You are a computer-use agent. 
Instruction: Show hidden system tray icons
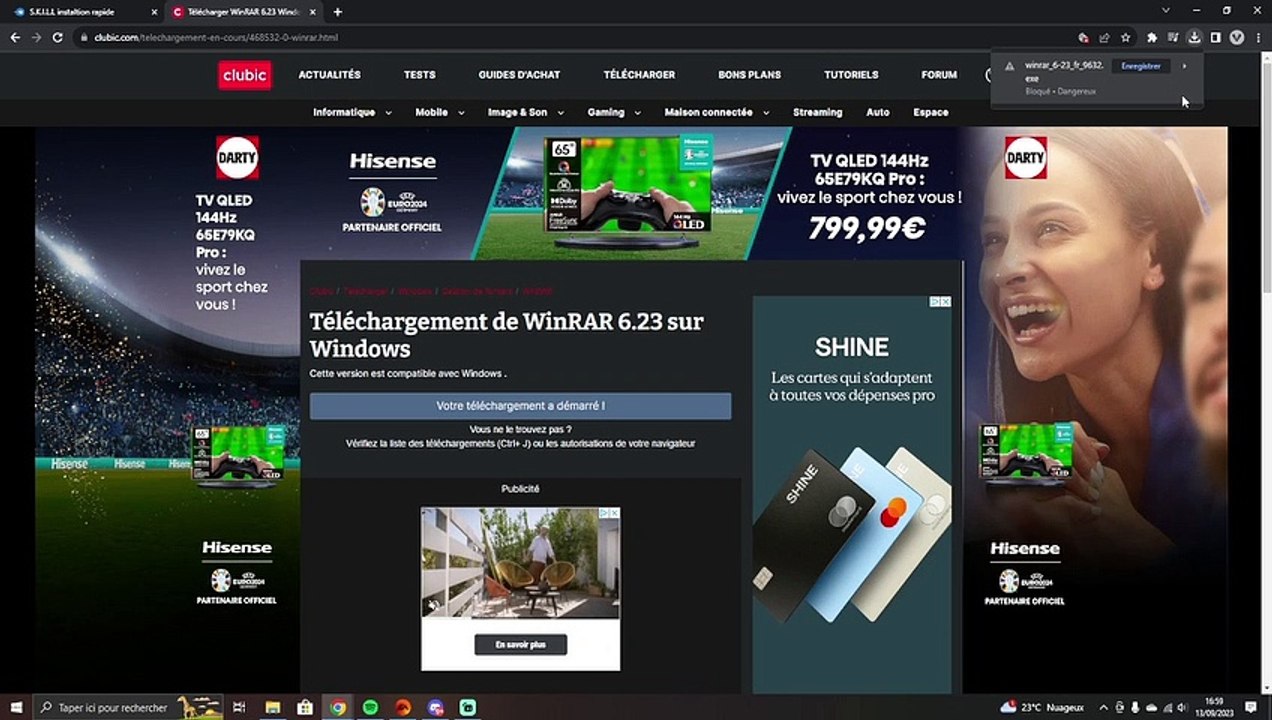(x=1104, y=707)
